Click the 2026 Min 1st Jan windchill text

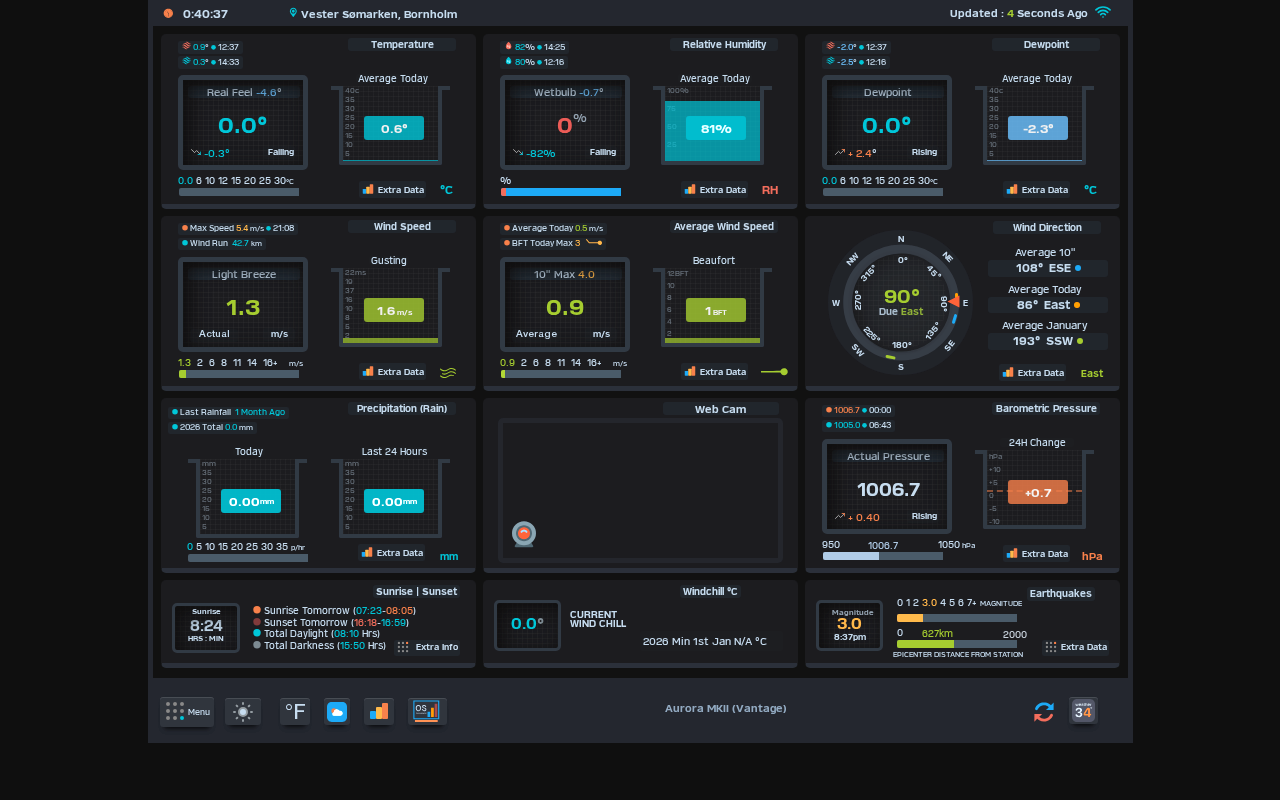705,642
